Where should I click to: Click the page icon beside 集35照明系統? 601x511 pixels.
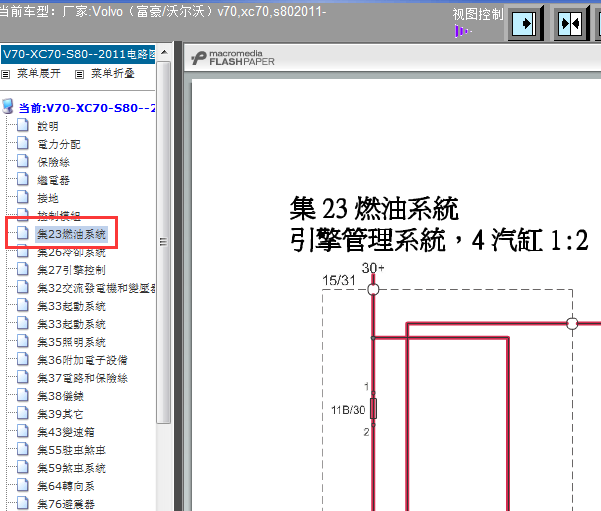click(23, 341)
